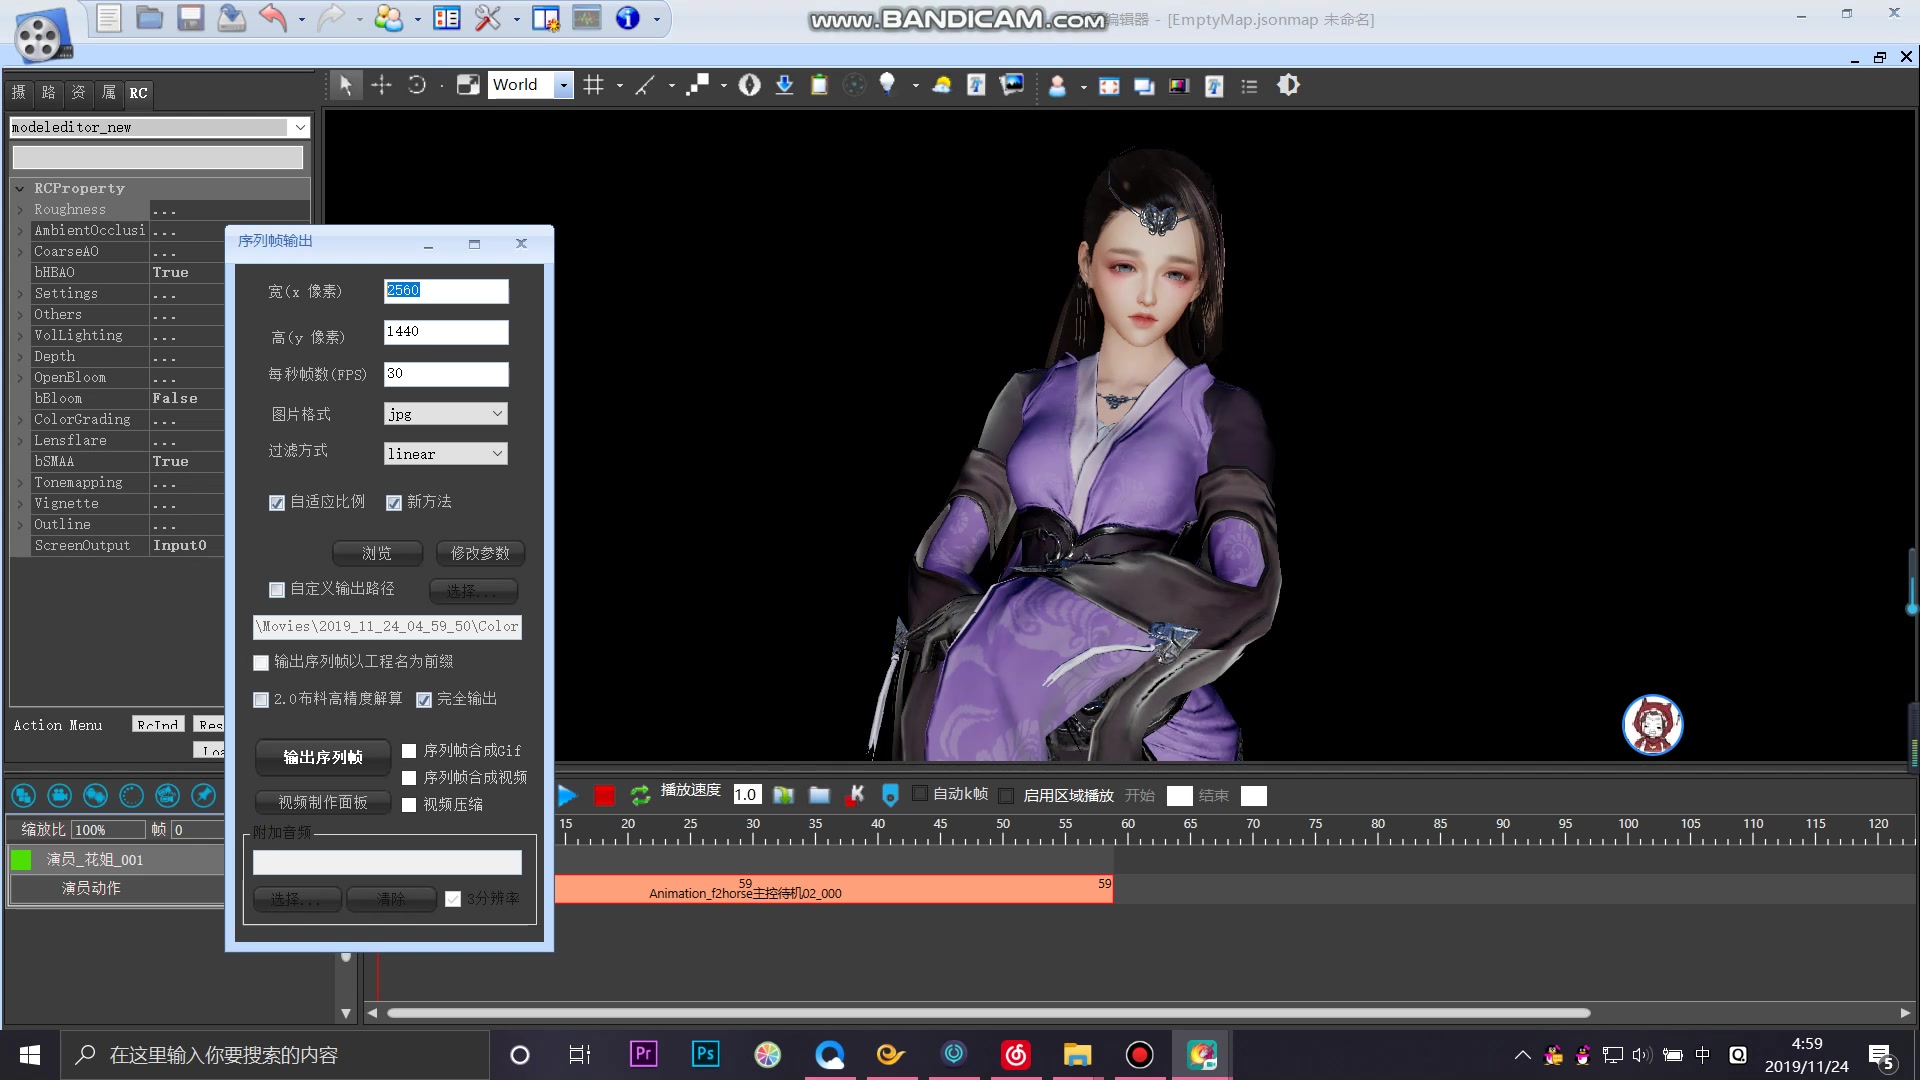Enable 序列帧合成Gif checkbox
Screen dimensions: 1920x1080
click(409, 751)
